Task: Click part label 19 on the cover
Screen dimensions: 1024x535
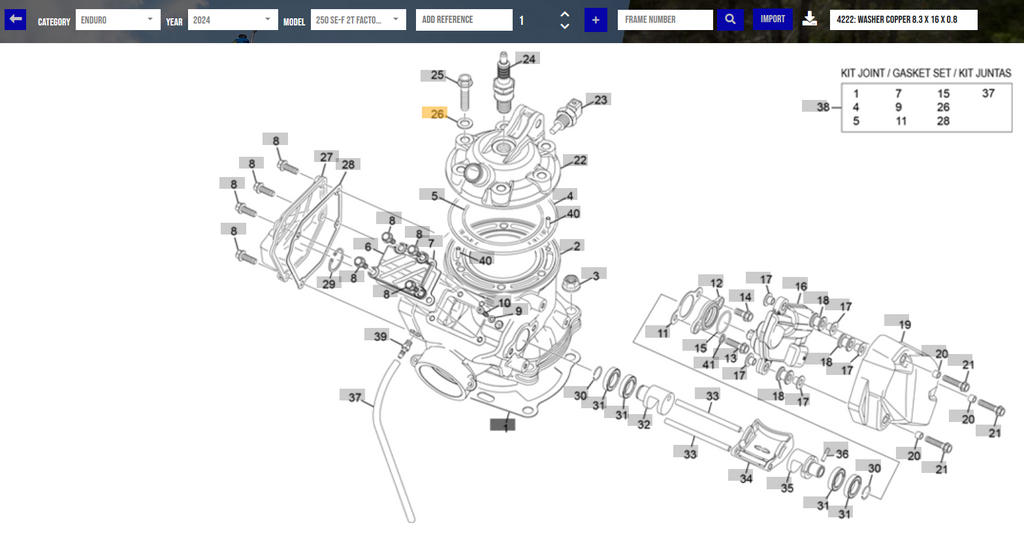Action: [904, 324]
